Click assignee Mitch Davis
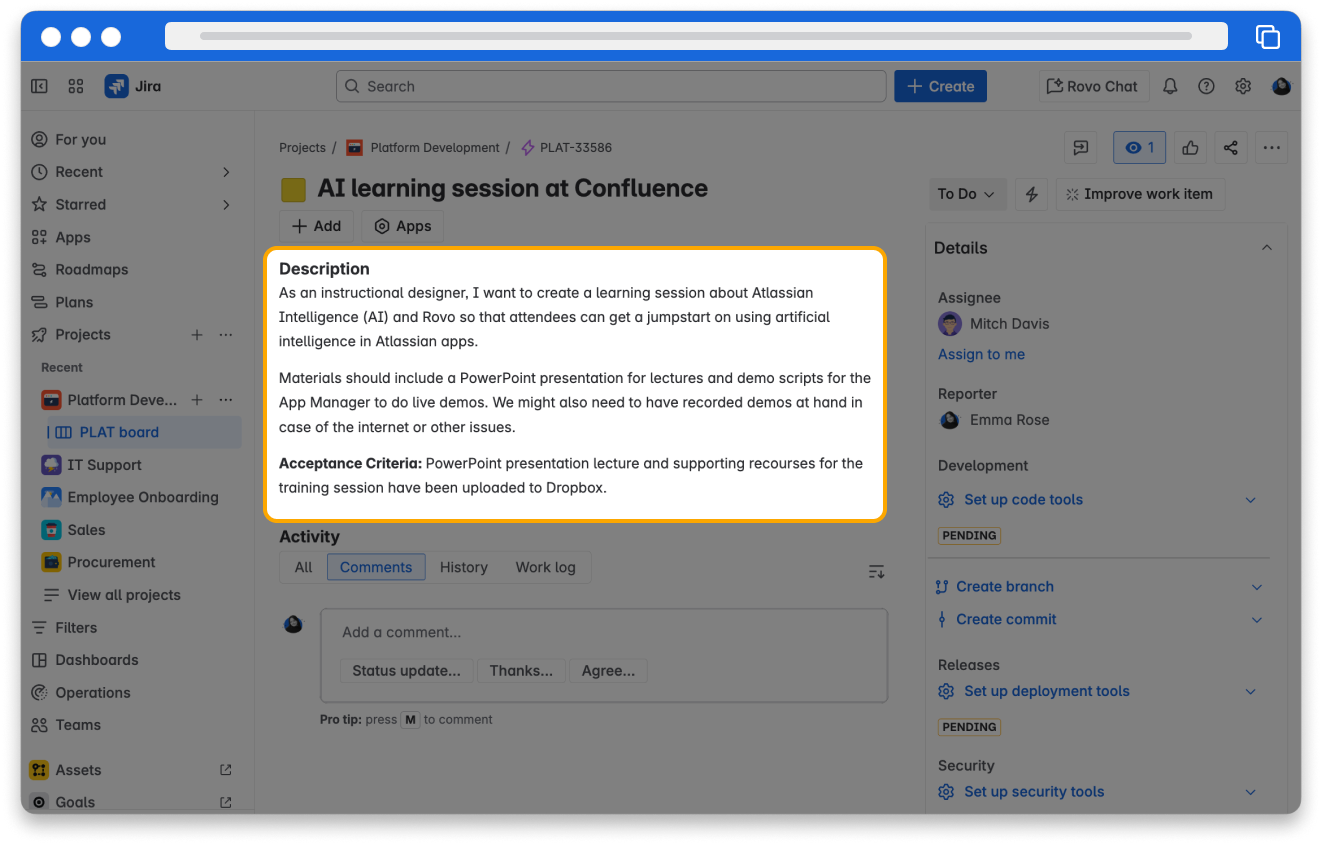The width and height of the screenshot is (1322, 845). tap(994, 324)
